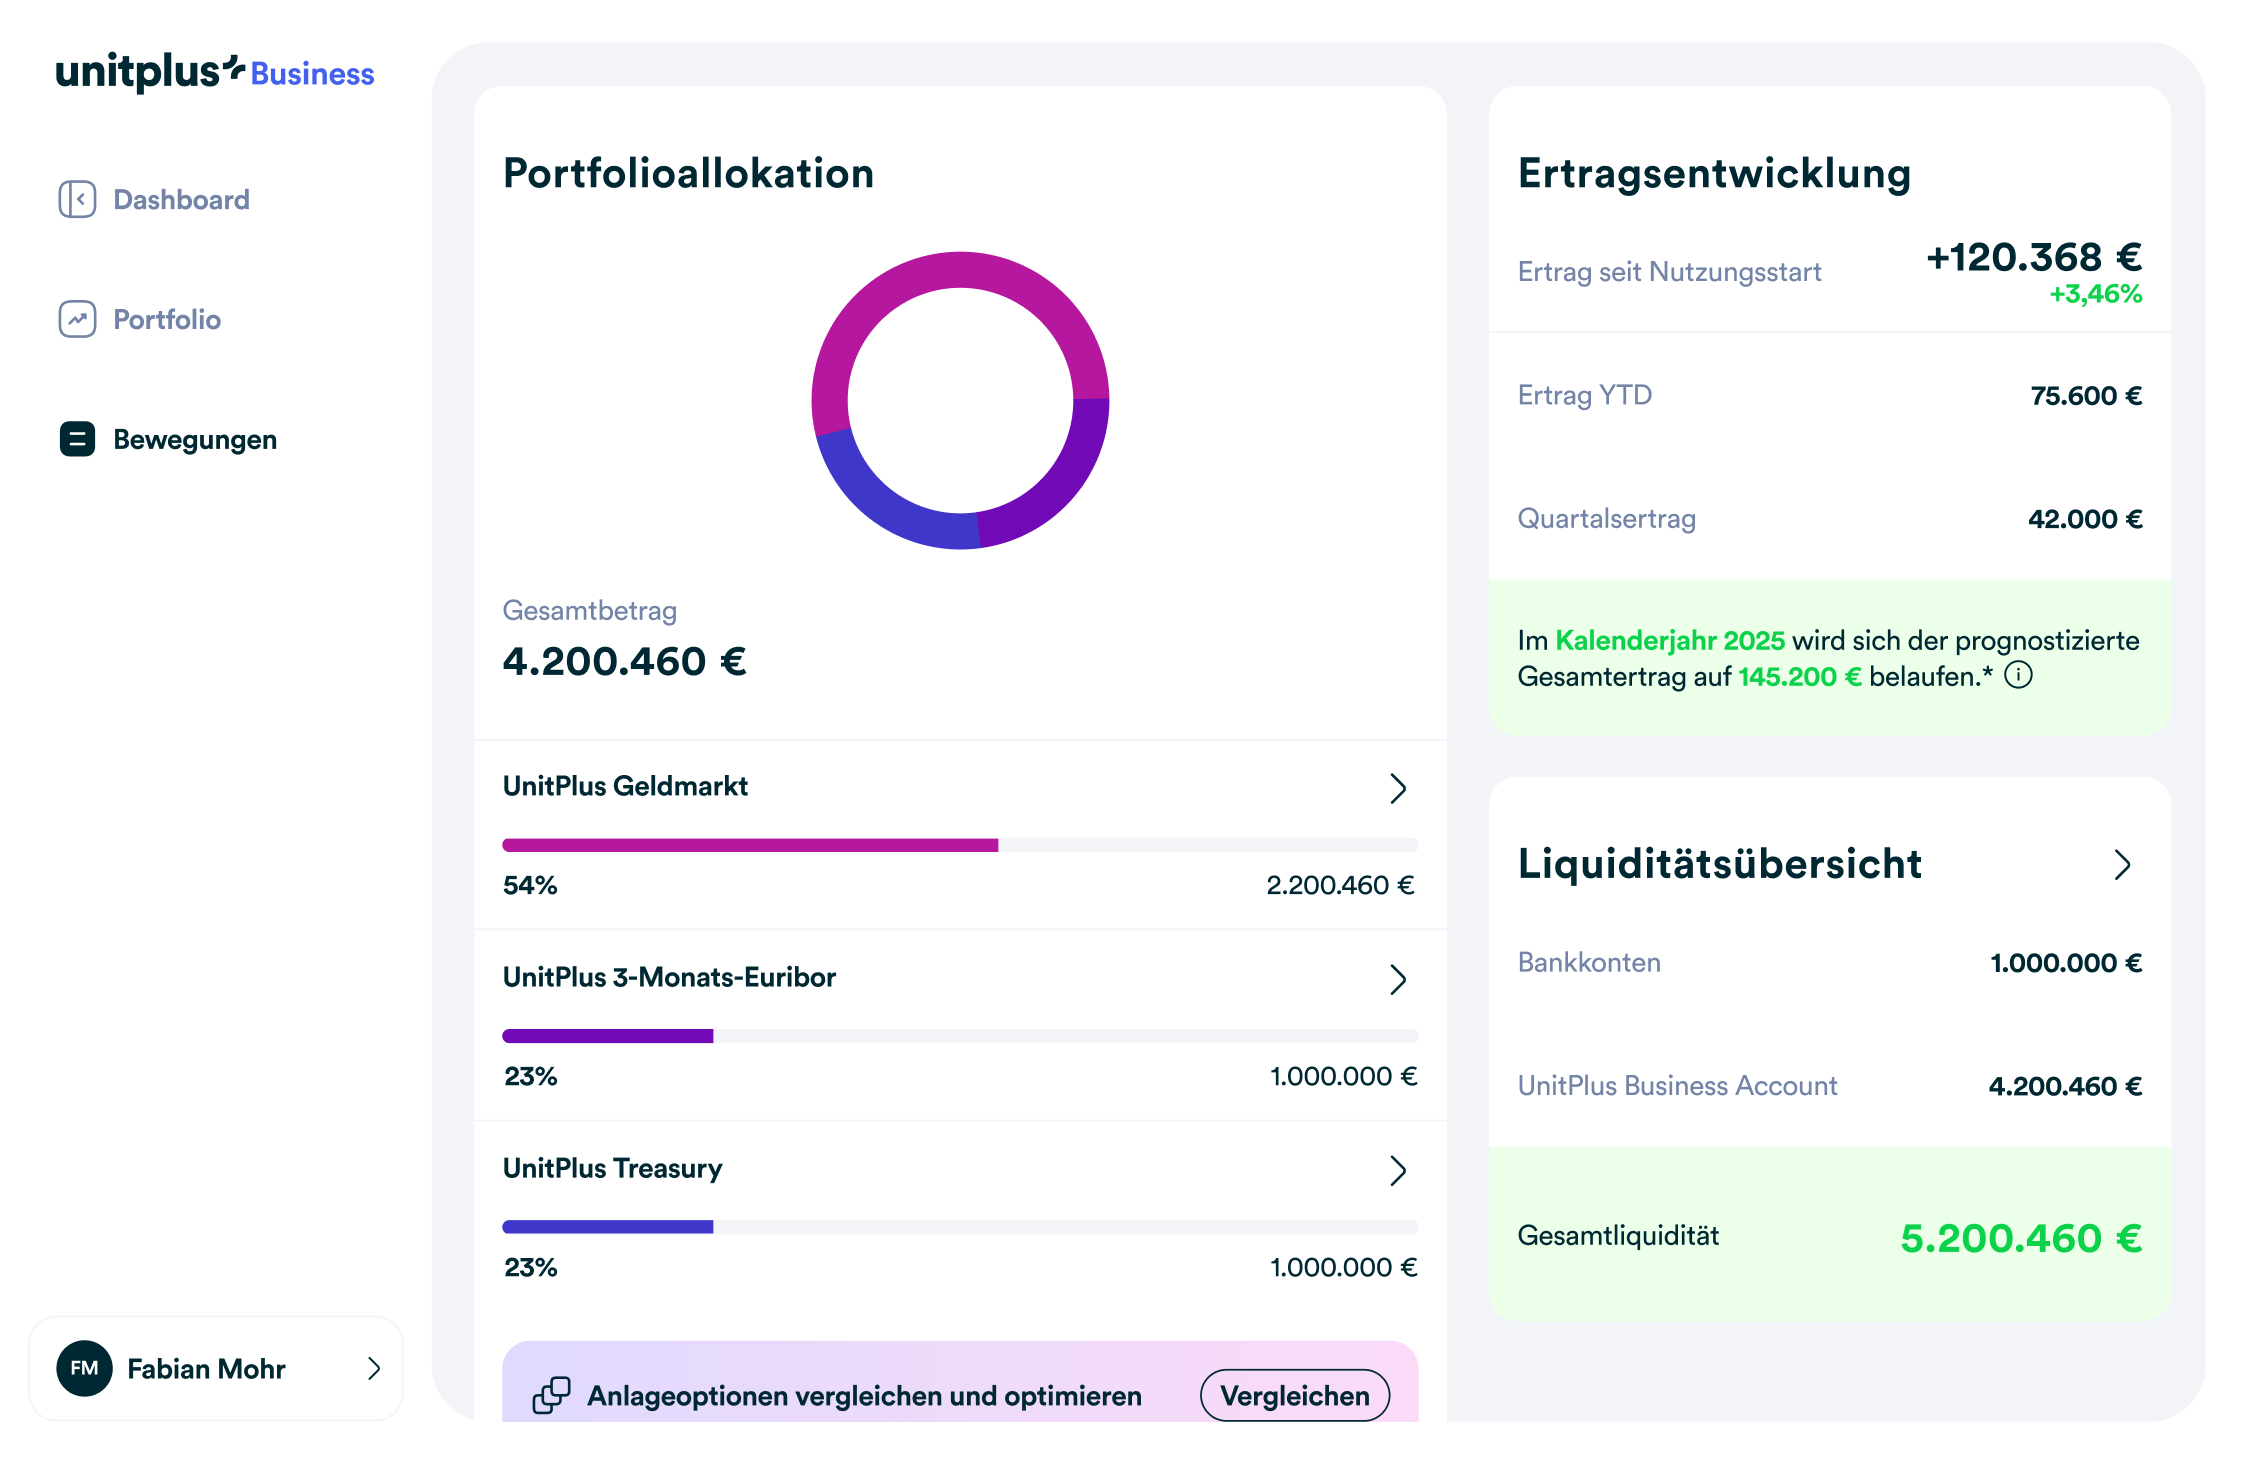Click the Quartalsertrag label
Screen dimensions: 2248x1464
[x=1607, y=519]
